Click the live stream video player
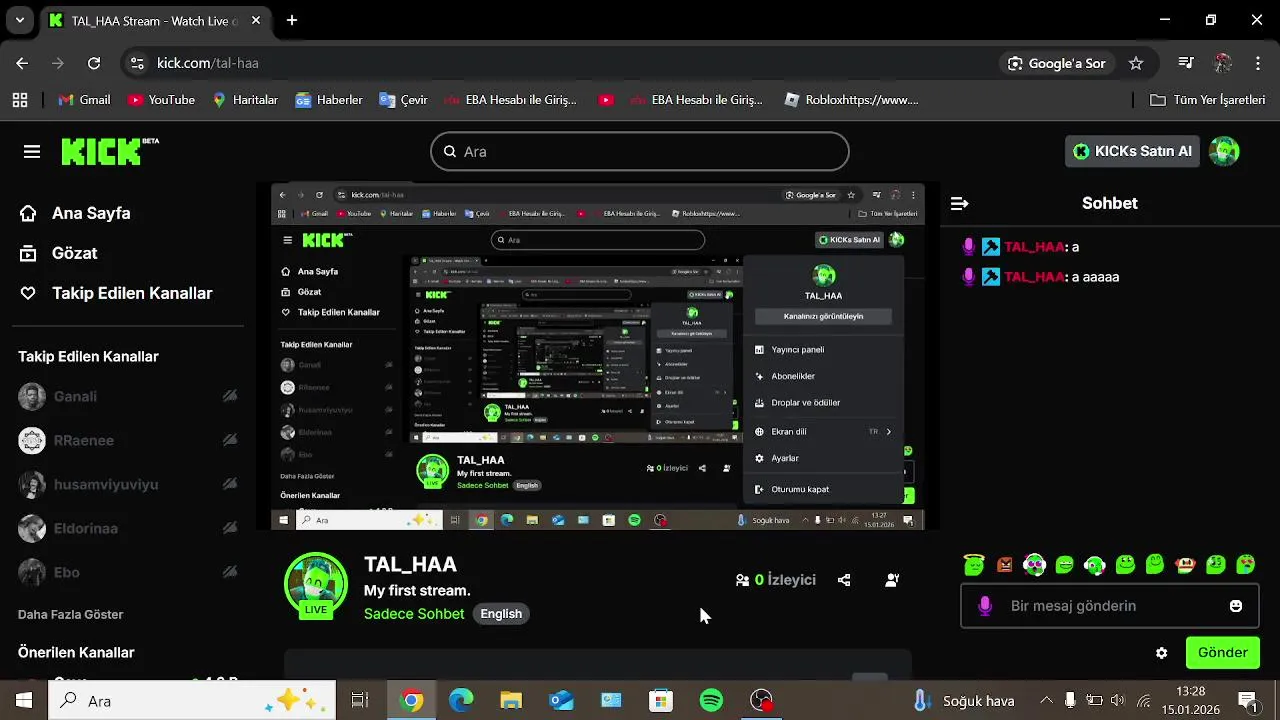This screenshot has height=720, width=1280. click(598, 356)
